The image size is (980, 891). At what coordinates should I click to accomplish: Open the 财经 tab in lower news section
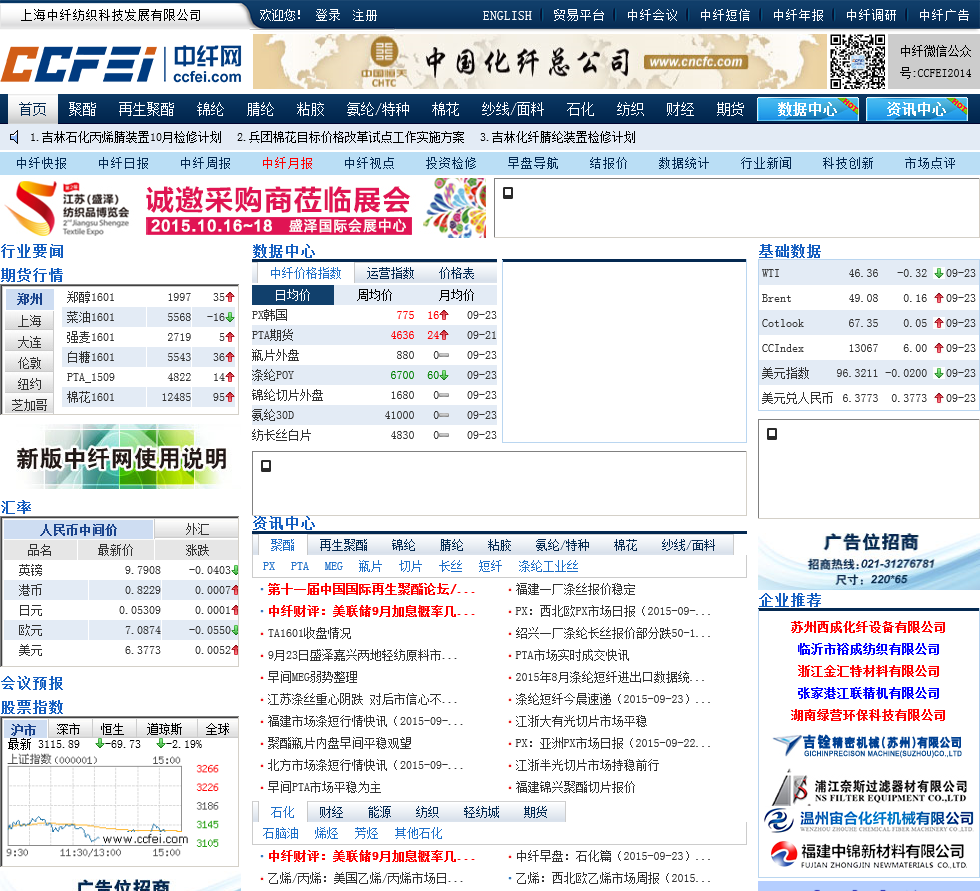pos(331,812)
